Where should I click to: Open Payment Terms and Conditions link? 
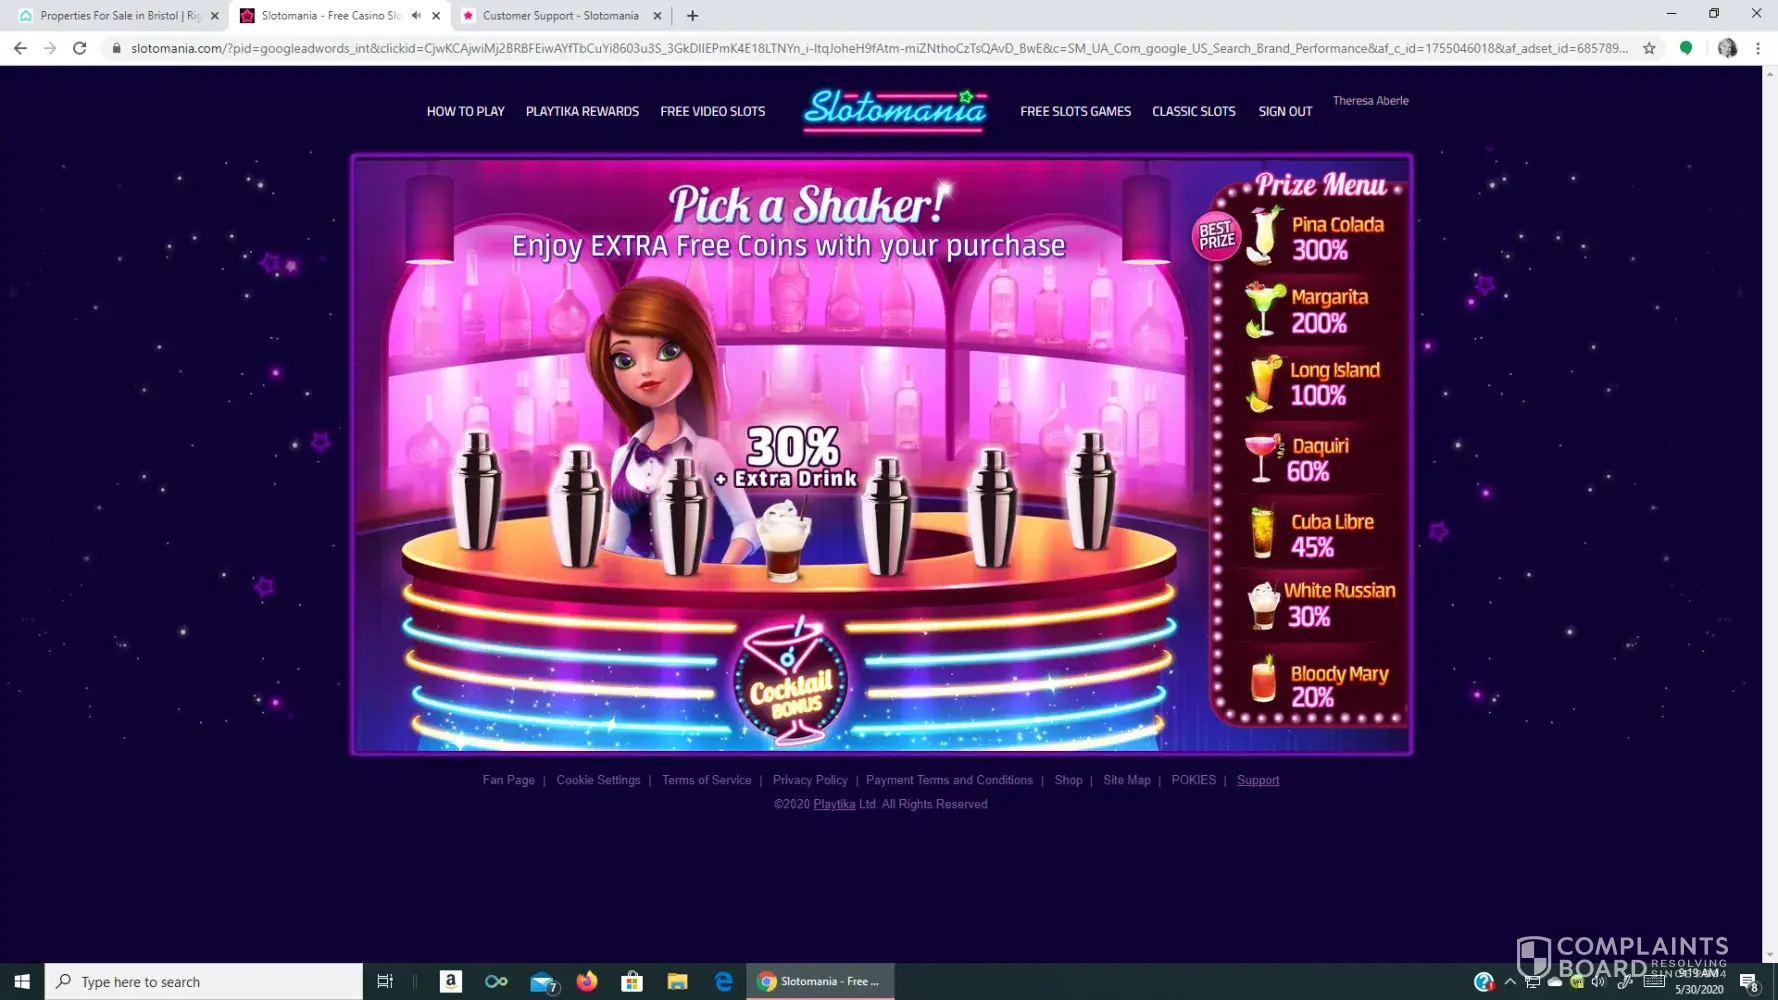click(x=949, y=780)
